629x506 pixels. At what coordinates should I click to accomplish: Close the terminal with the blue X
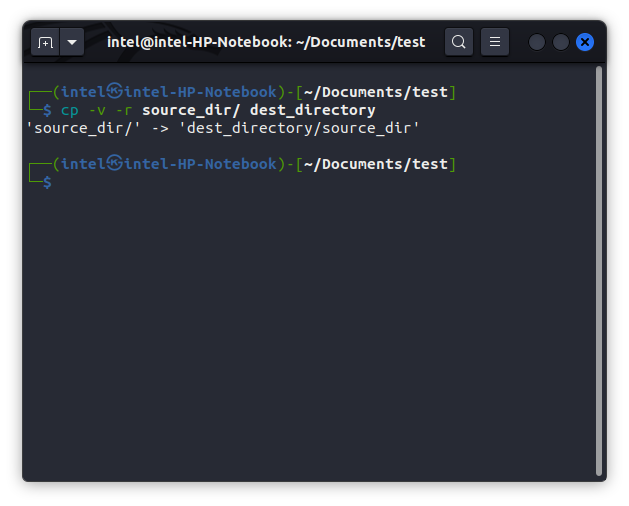[x=585, y=42]
